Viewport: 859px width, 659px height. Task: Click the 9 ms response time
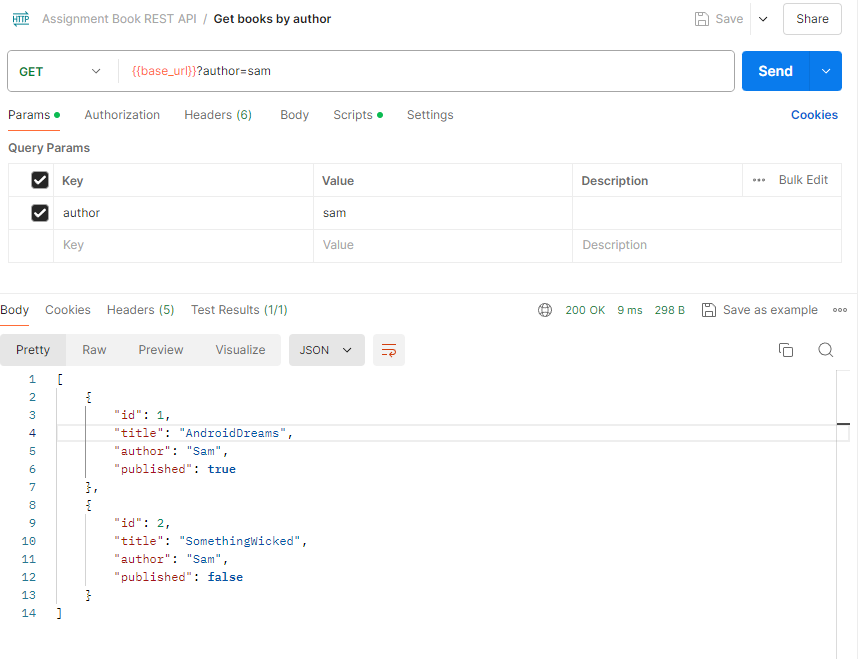[x=629, y=310]
